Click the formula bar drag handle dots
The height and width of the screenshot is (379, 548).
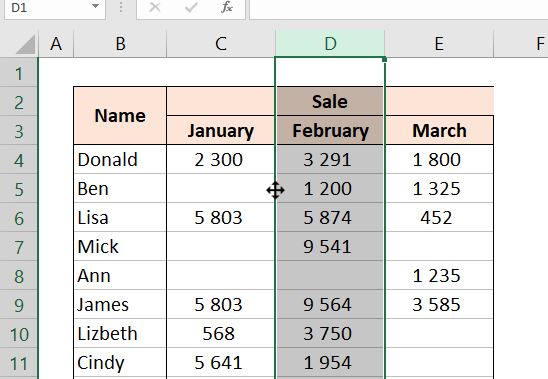[121, 7]
